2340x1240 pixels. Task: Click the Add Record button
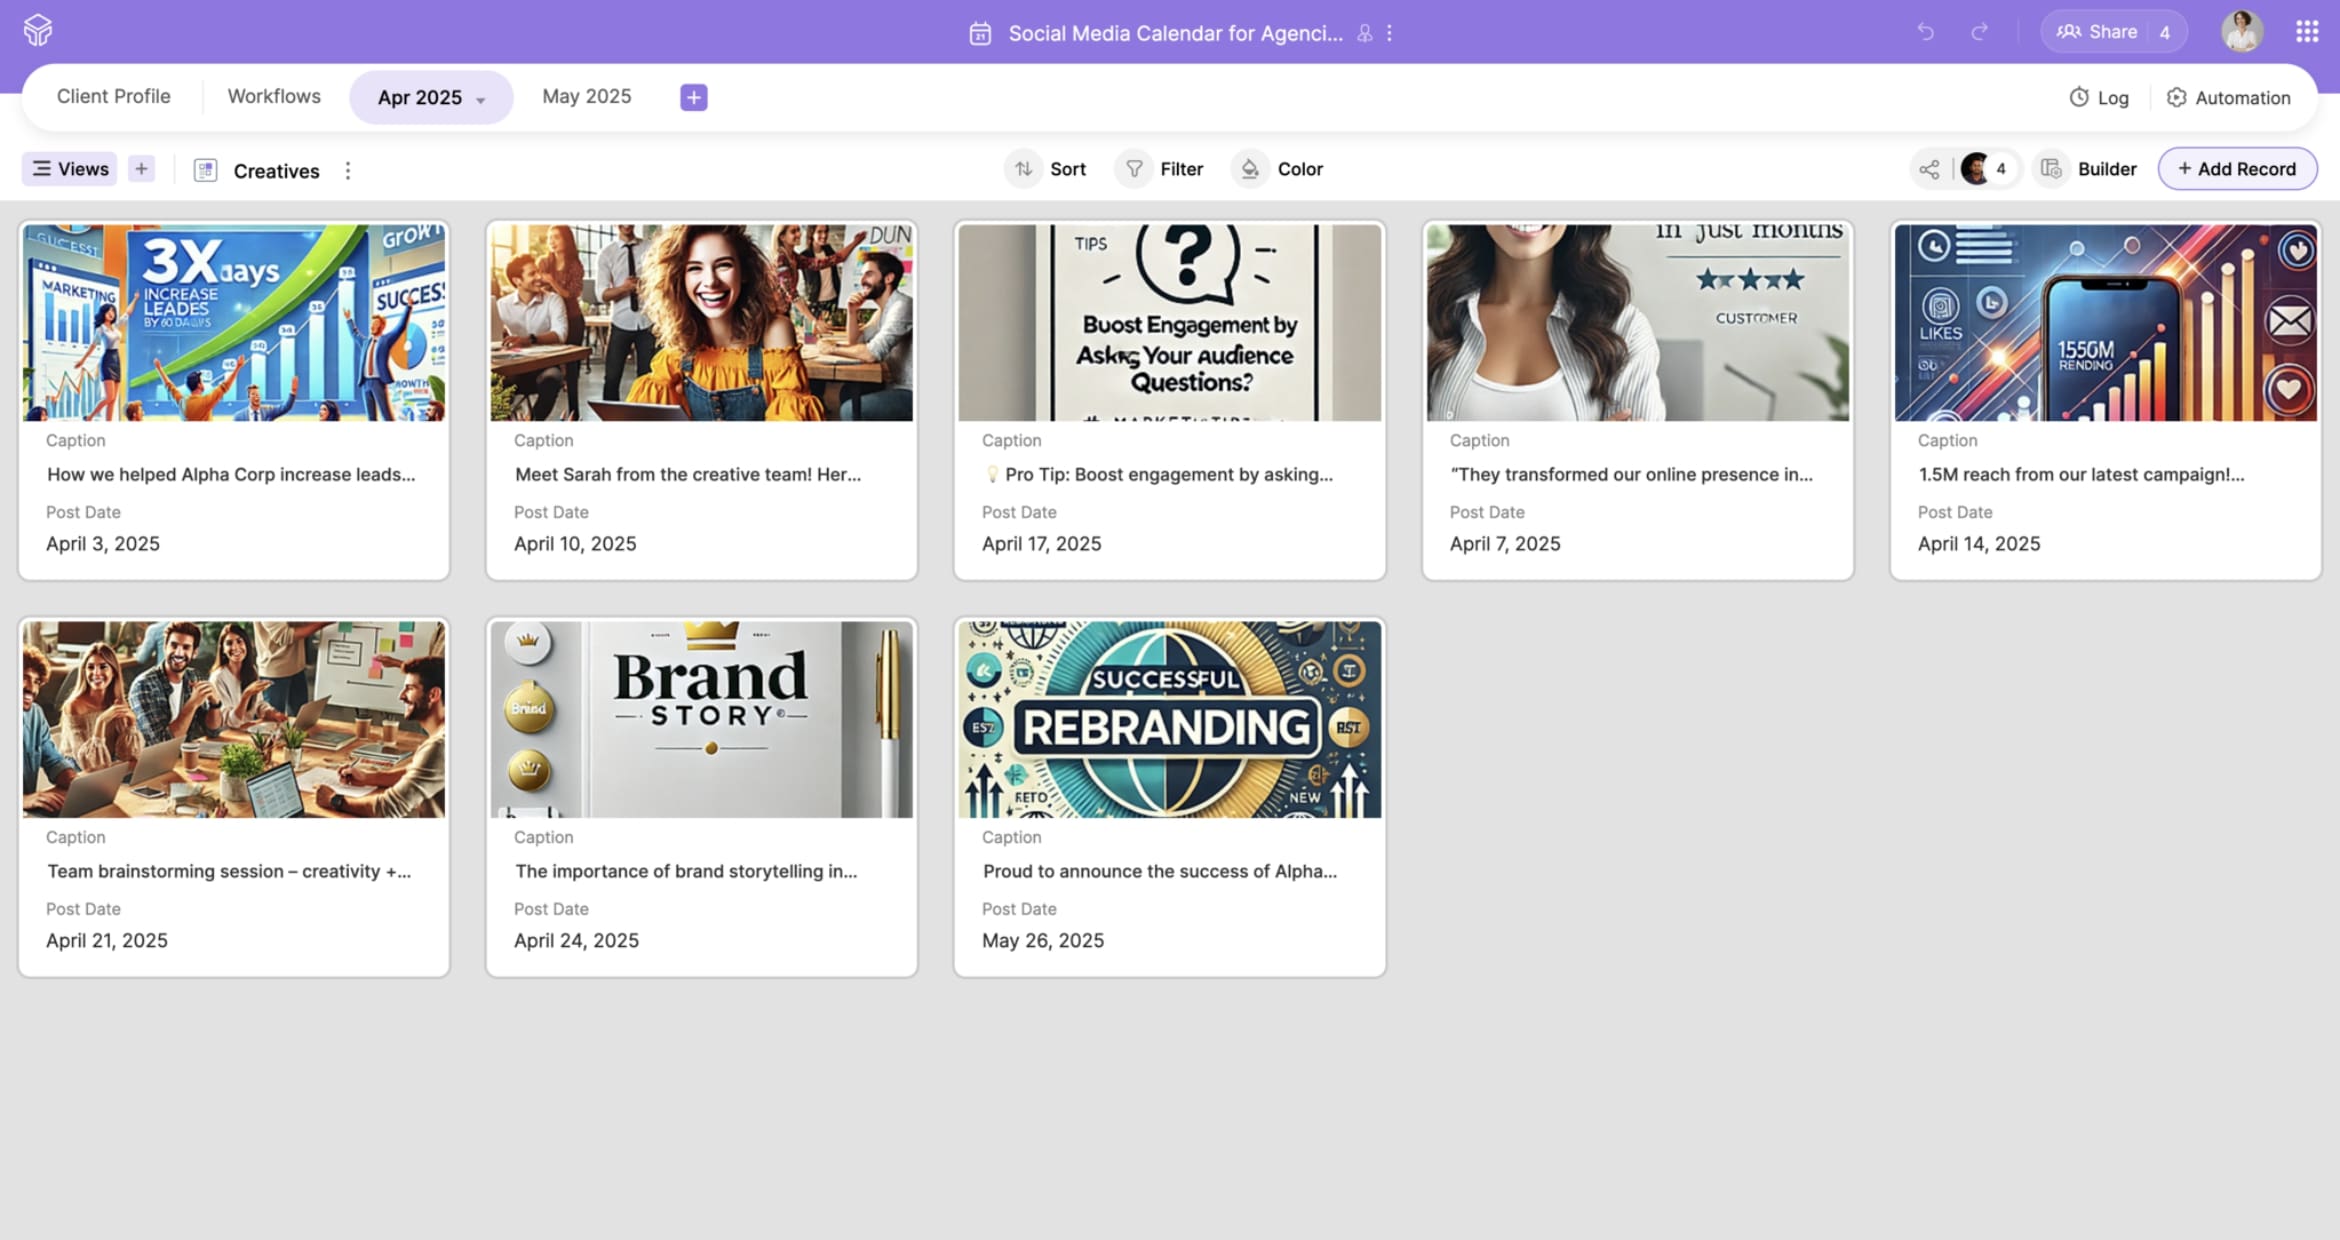pos(2236,169)
